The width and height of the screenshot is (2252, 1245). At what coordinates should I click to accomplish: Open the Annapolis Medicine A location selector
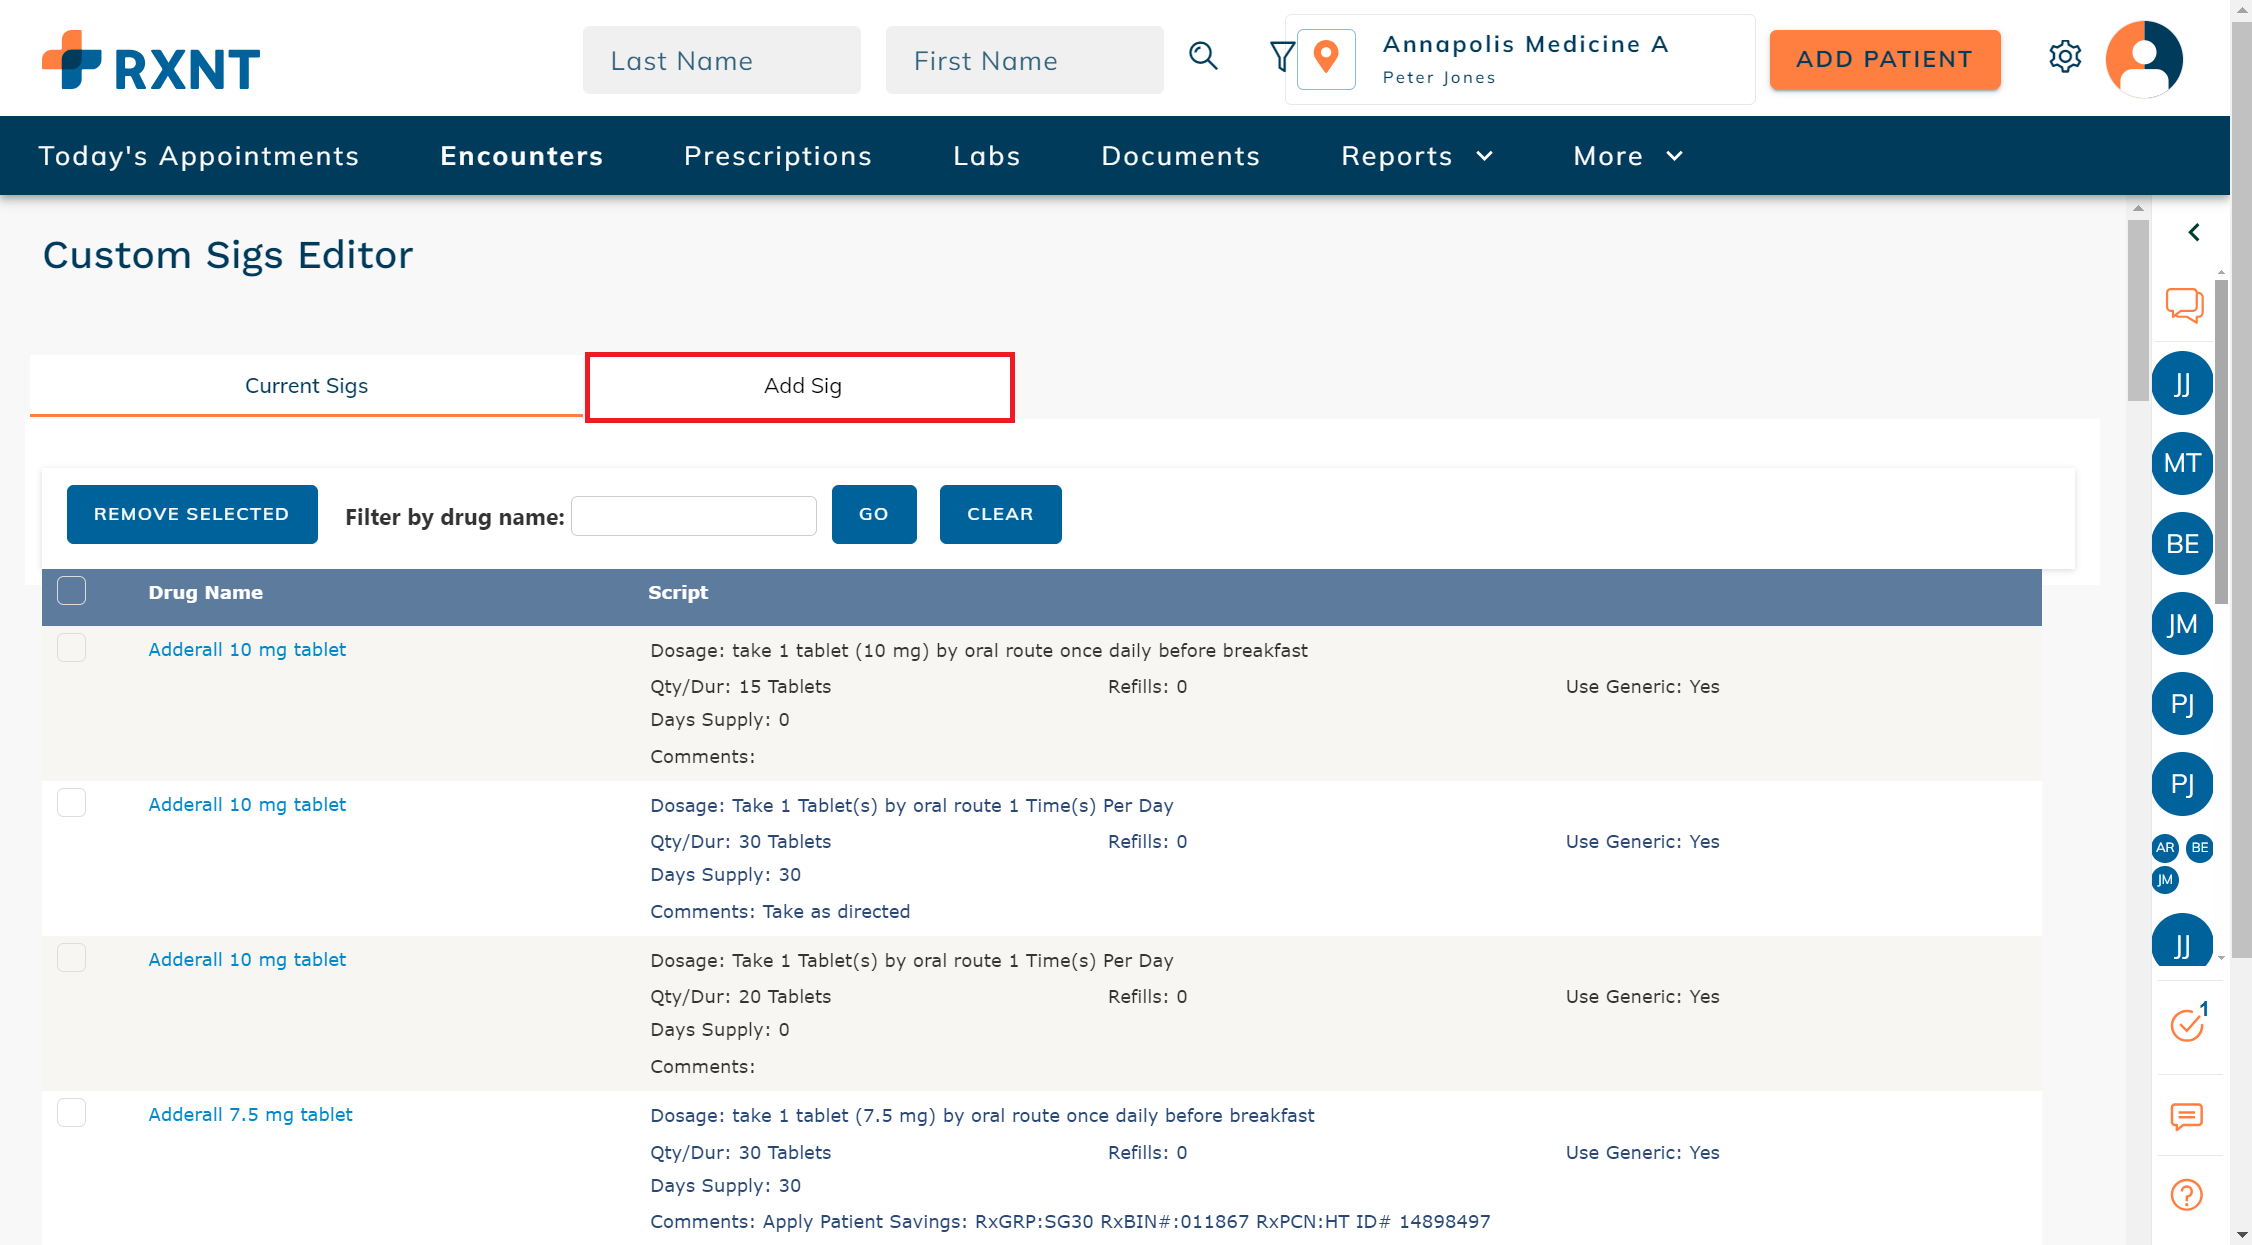[1520, 59]
